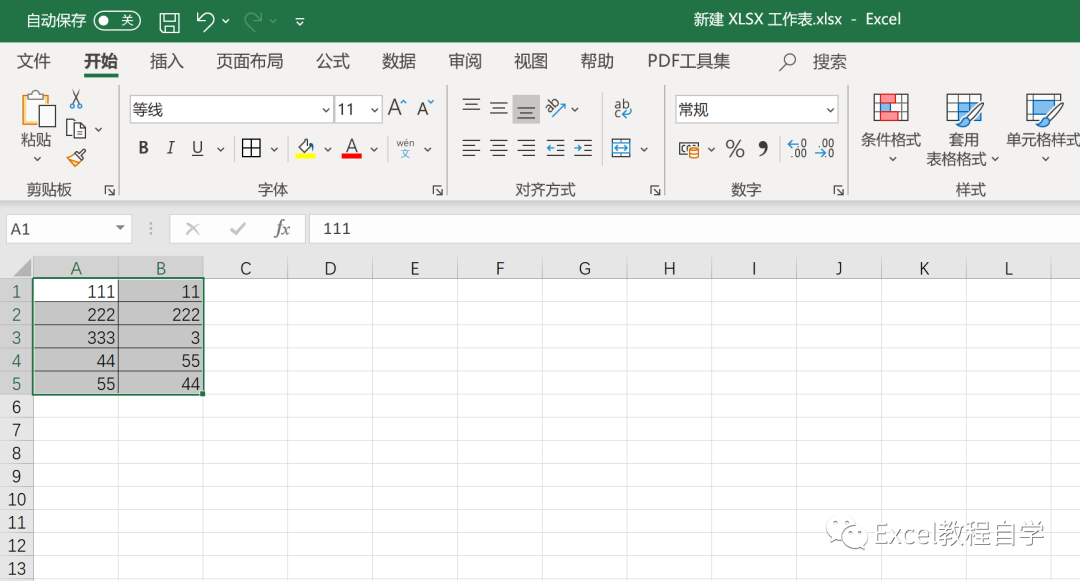Apply comma style
The height and width of the screenshot is (581, 1080).
763,148
